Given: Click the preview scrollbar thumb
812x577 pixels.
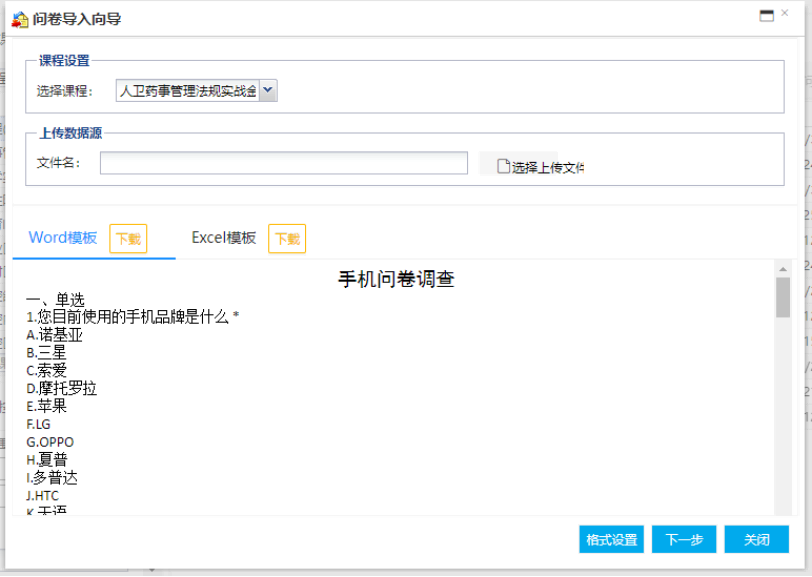Looking at the screenshot, I should coord(783,297).
